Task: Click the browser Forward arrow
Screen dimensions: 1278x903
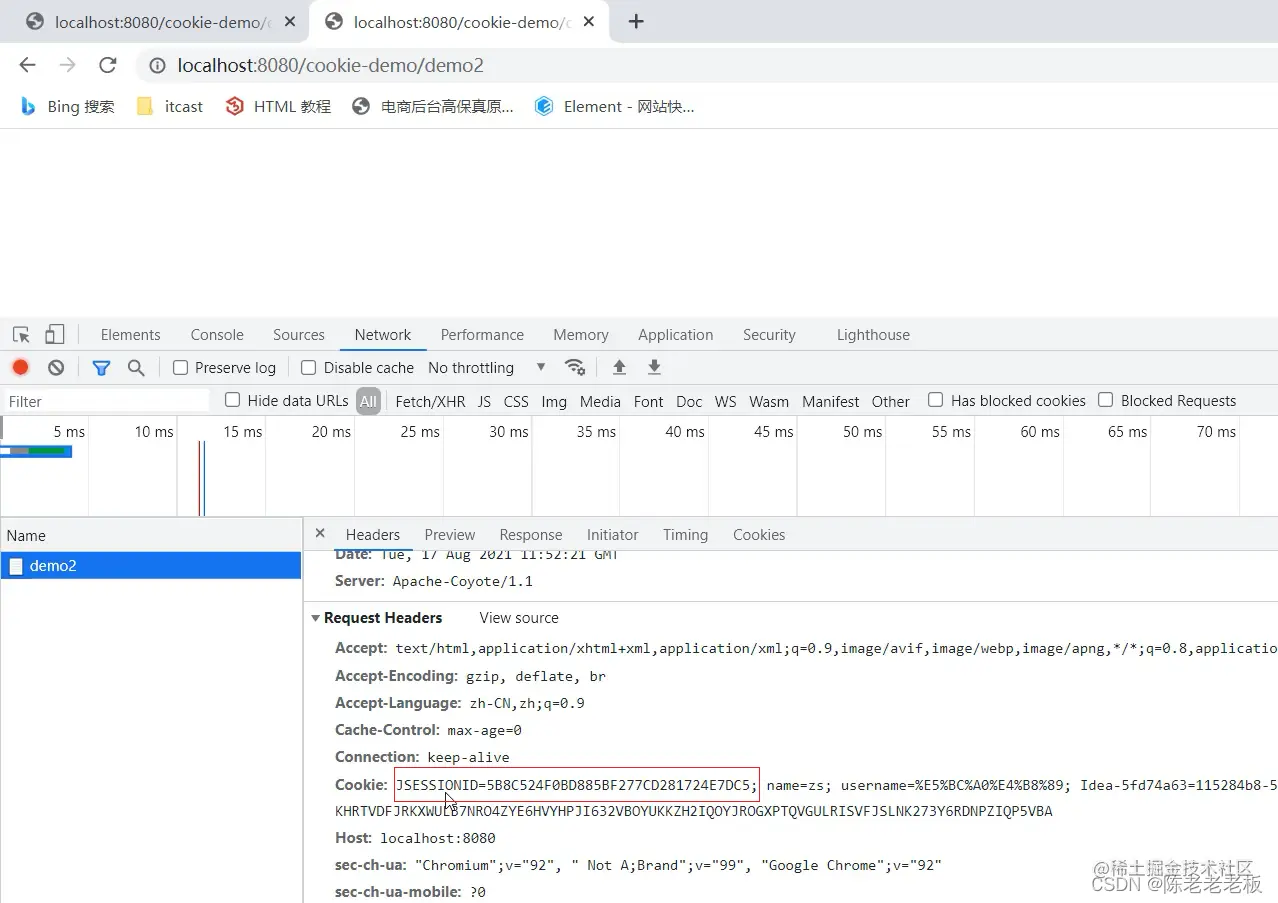Action: point(67,65)
